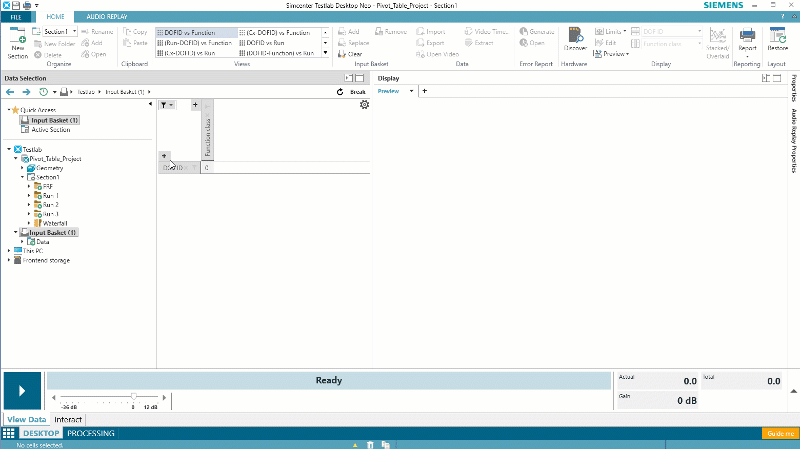Open the Section1 dropdown in Organize
The height and width of the screenshot is (449, 800).
click(x=60, y=32)
